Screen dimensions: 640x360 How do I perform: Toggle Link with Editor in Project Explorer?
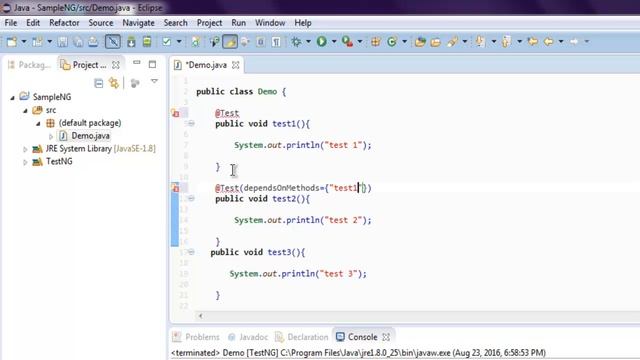[x=114, y=83]
